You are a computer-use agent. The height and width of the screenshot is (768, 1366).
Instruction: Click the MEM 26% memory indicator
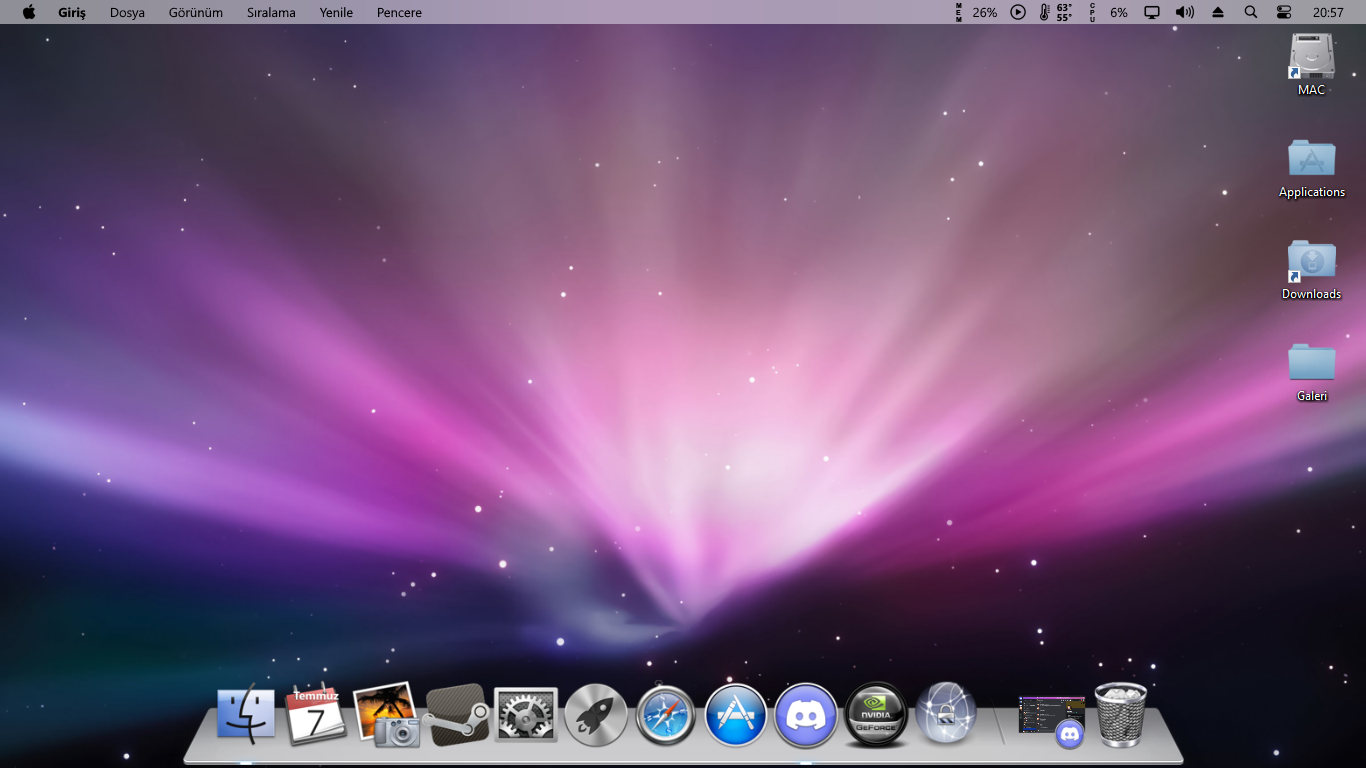tap(976, 12)
